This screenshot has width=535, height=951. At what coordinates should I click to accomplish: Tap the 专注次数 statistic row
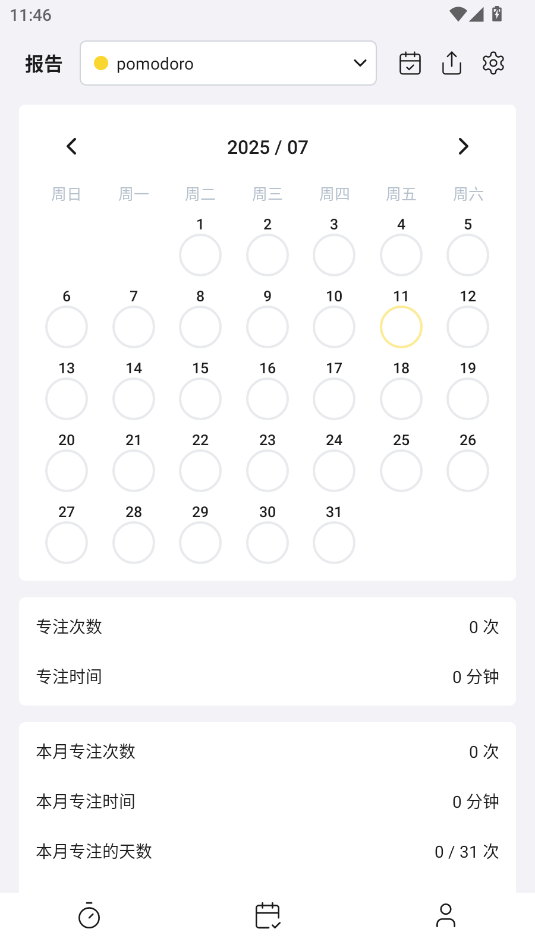(268, 627)
